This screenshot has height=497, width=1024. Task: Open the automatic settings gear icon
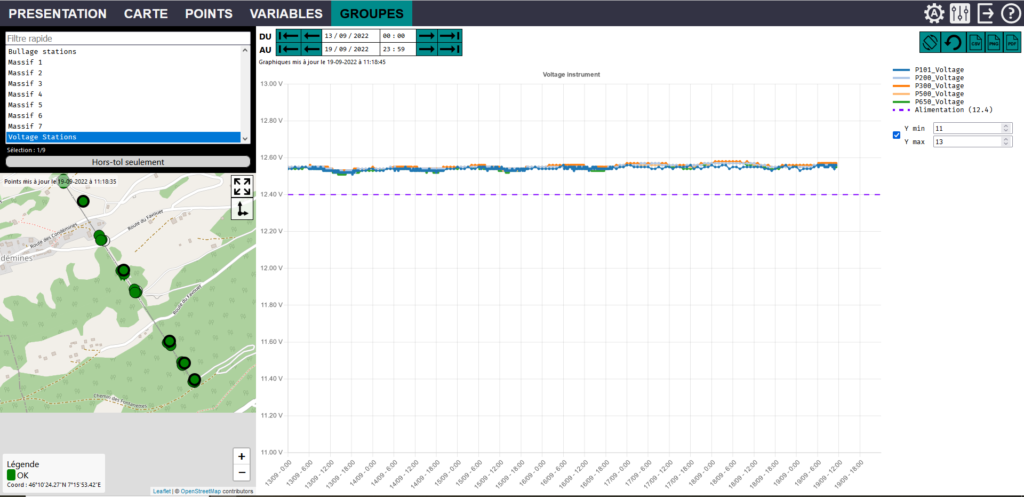point(934,13)
